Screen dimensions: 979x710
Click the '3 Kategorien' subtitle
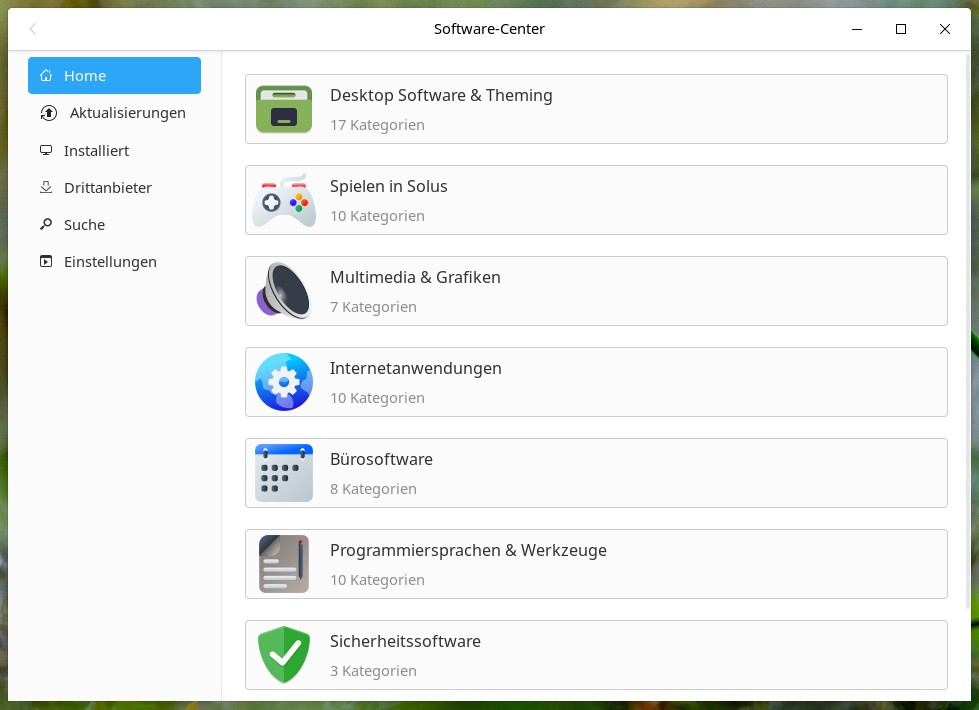click(373, 671)
